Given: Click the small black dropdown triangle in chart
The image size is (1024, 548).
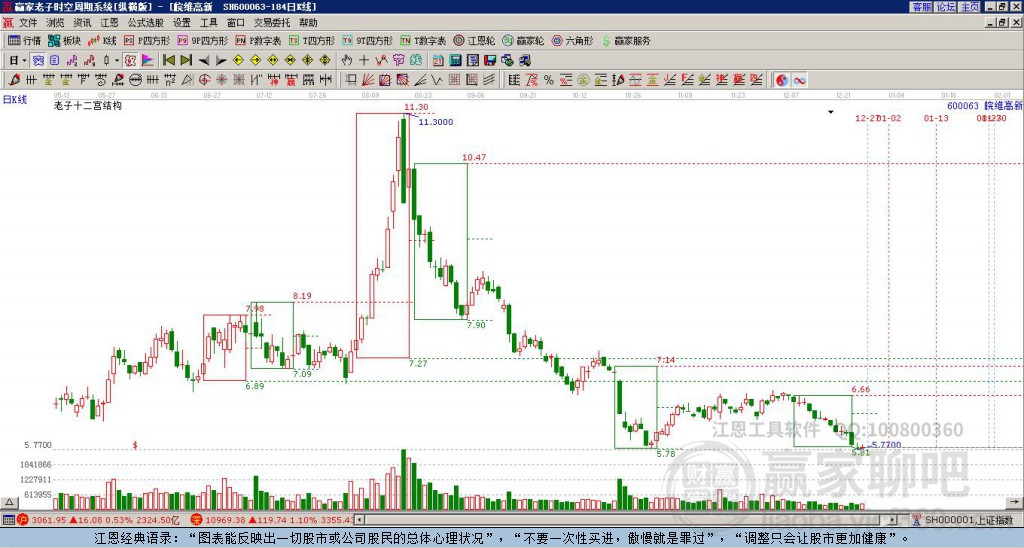Looking at the screenshot, I should (831, 112).
